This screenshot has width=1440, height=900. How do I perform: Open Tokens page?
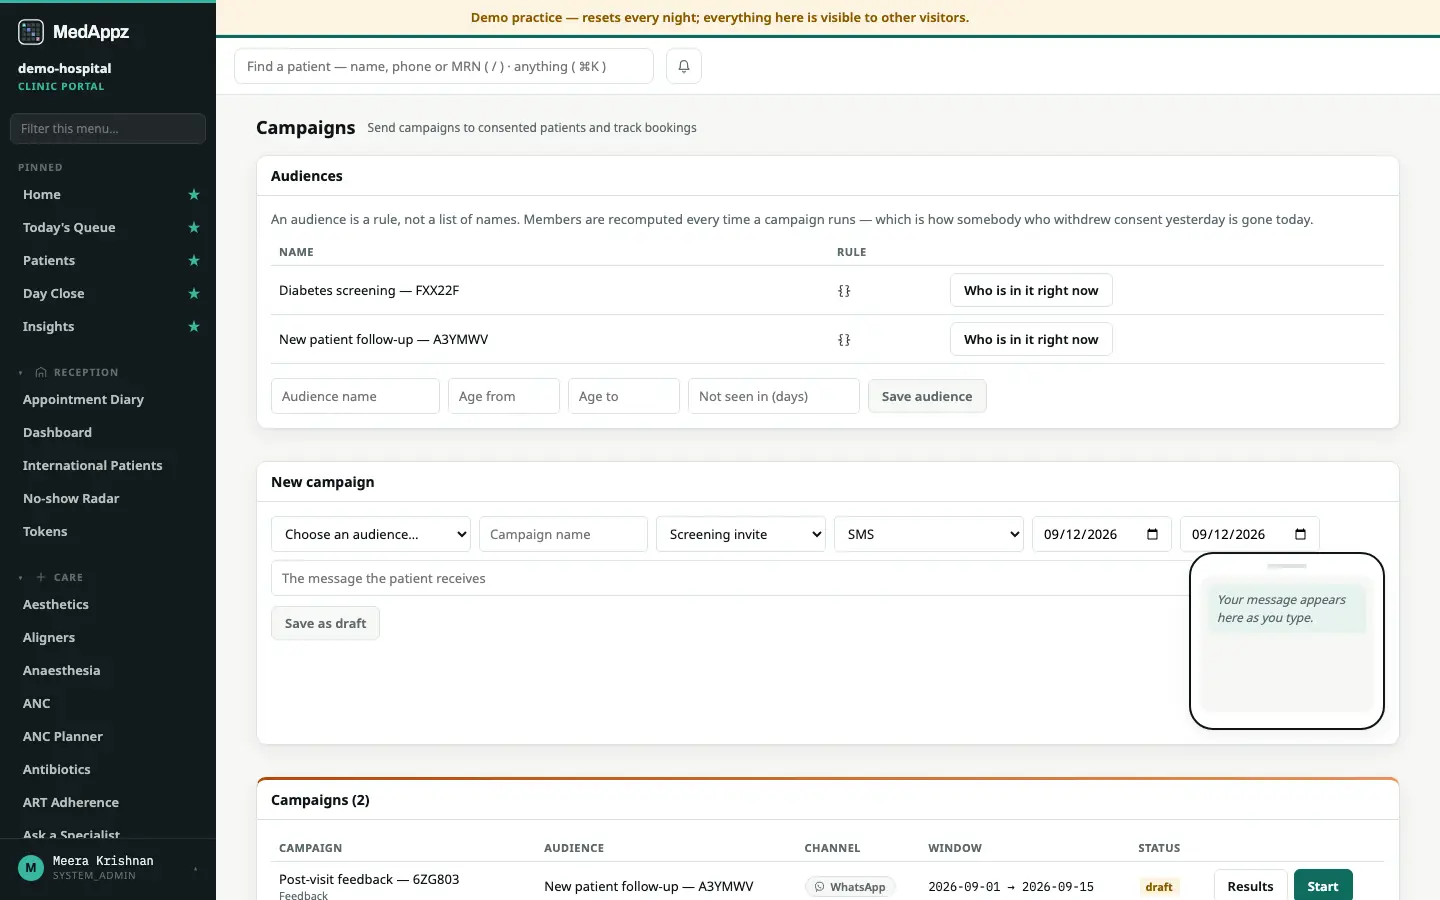[46, 532]
